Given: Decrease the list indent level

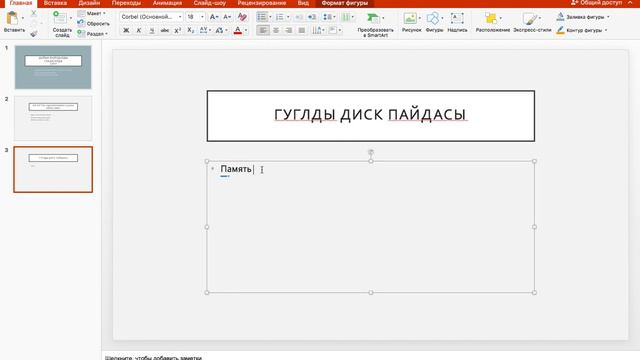Looking at the screenshot, I should coord(299,17).
